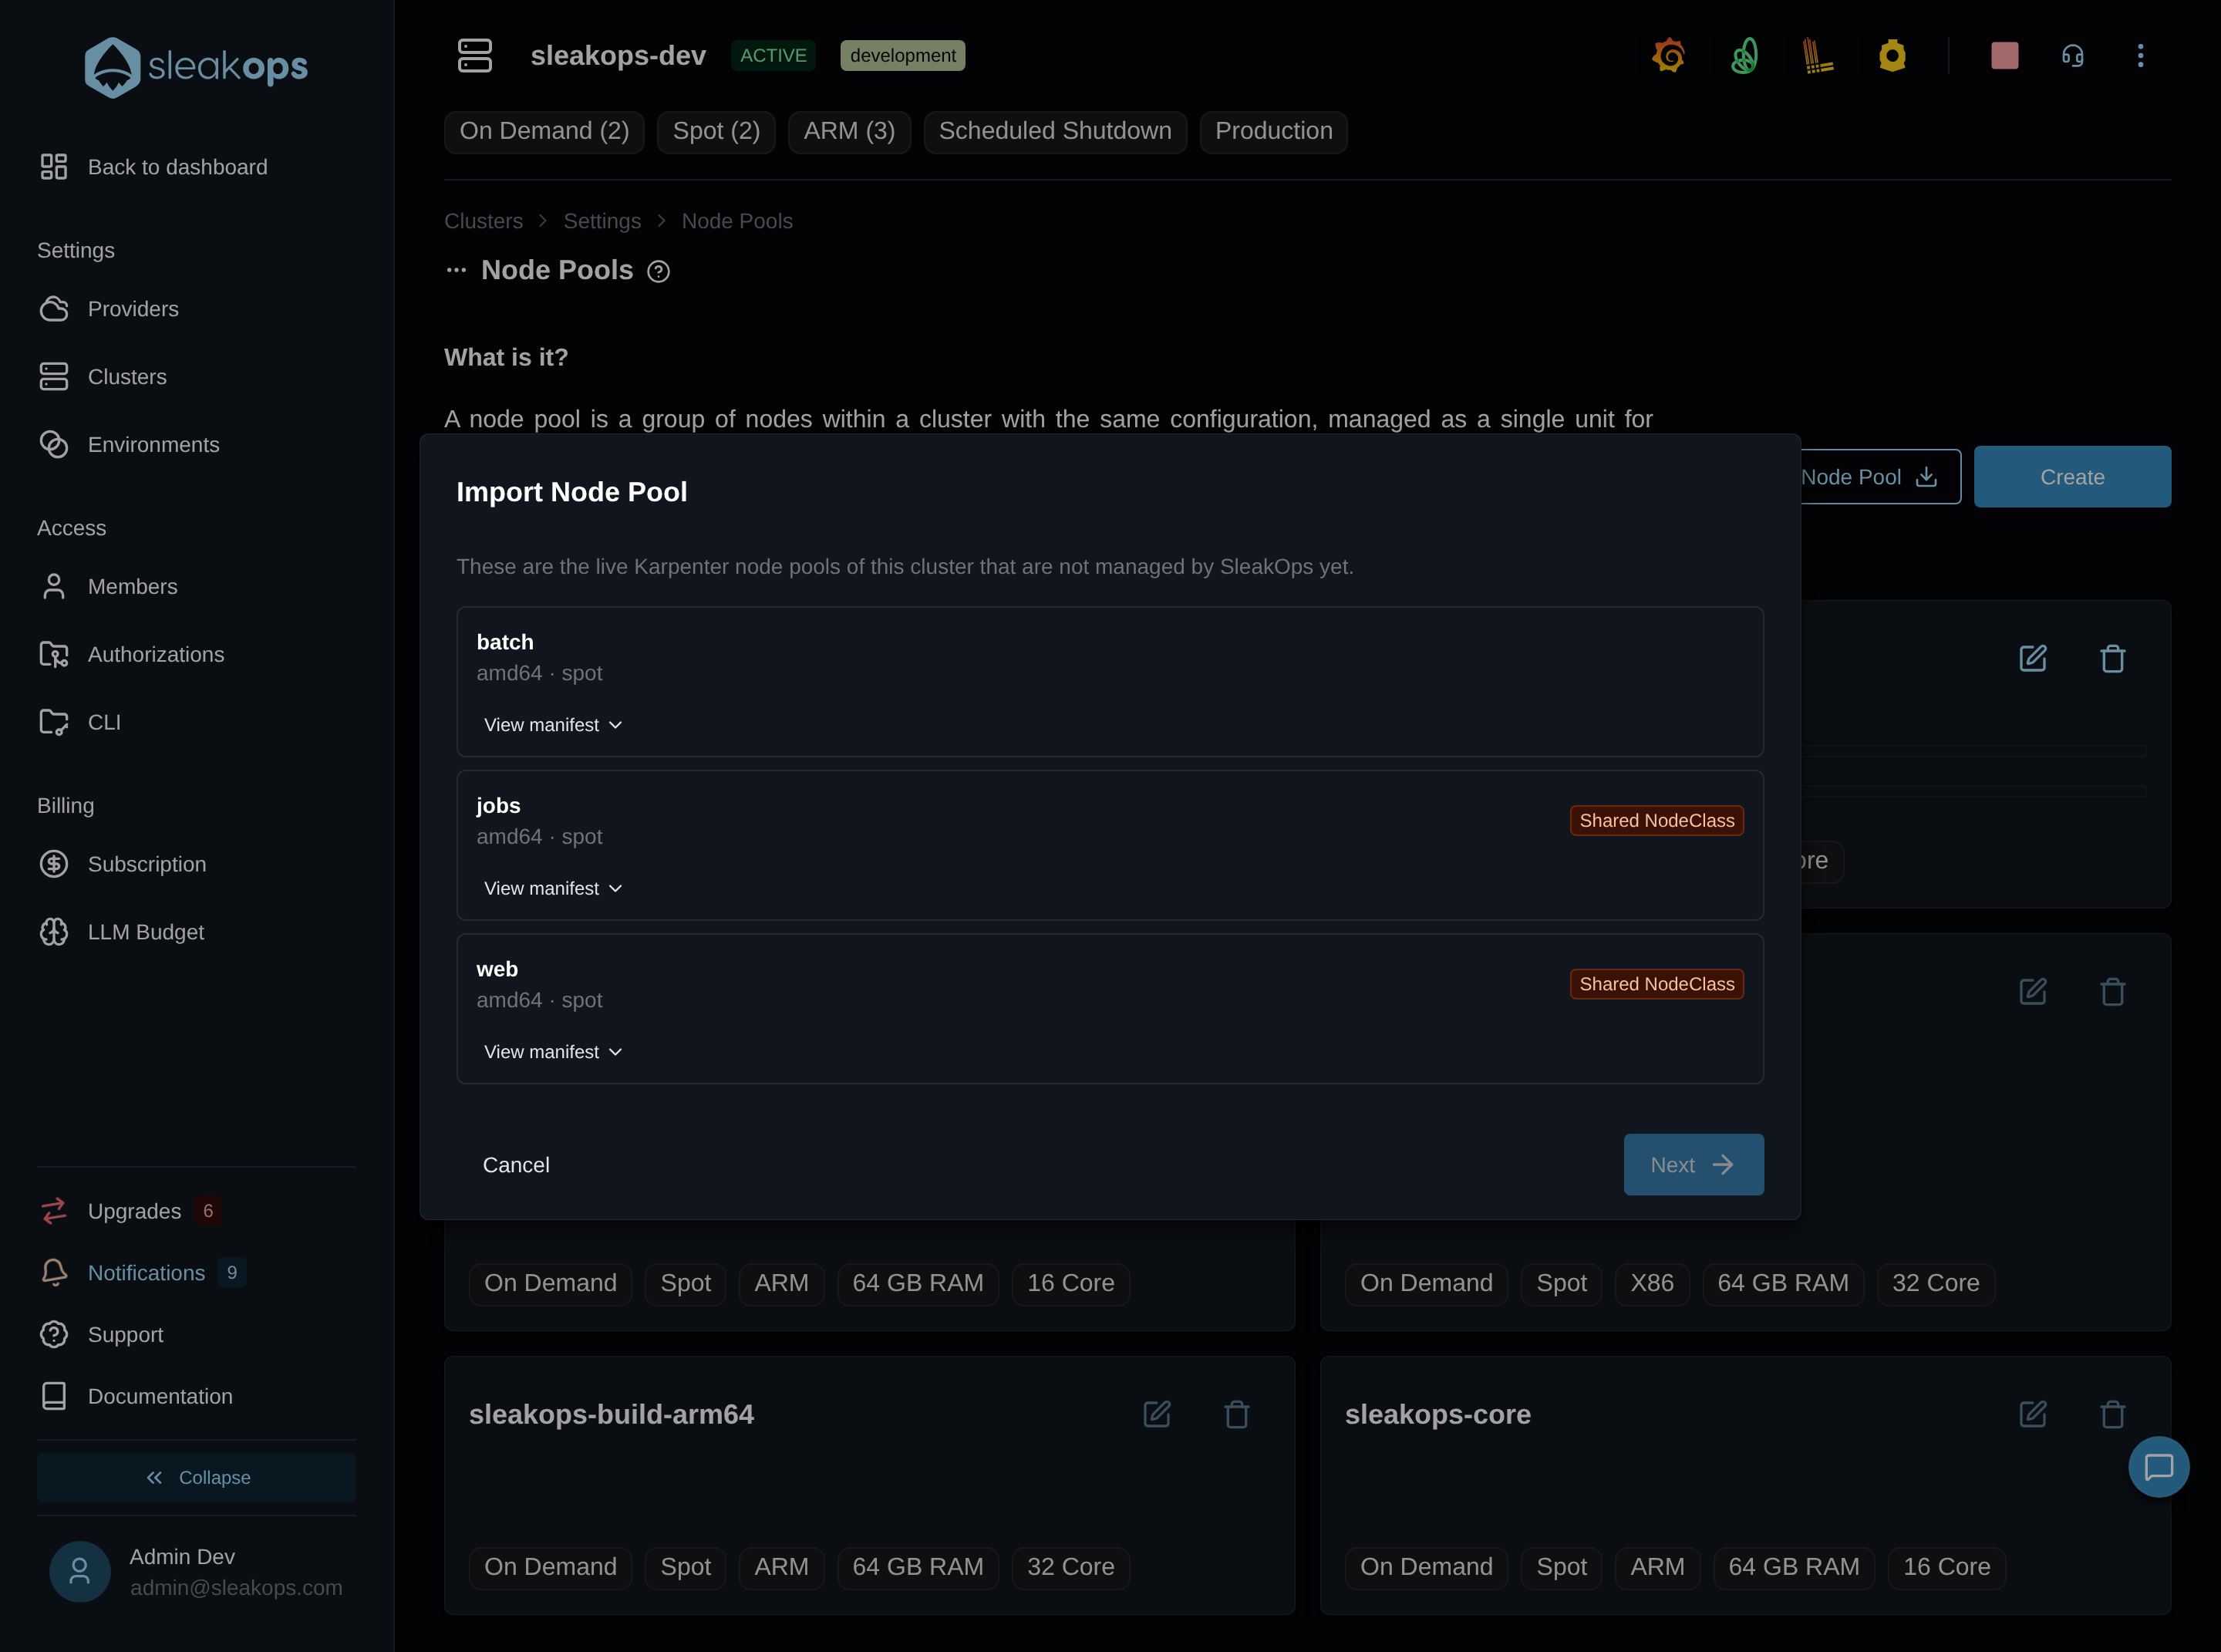Click Shared NodeClass badge on jobs pool

[x=1657, y=821]
